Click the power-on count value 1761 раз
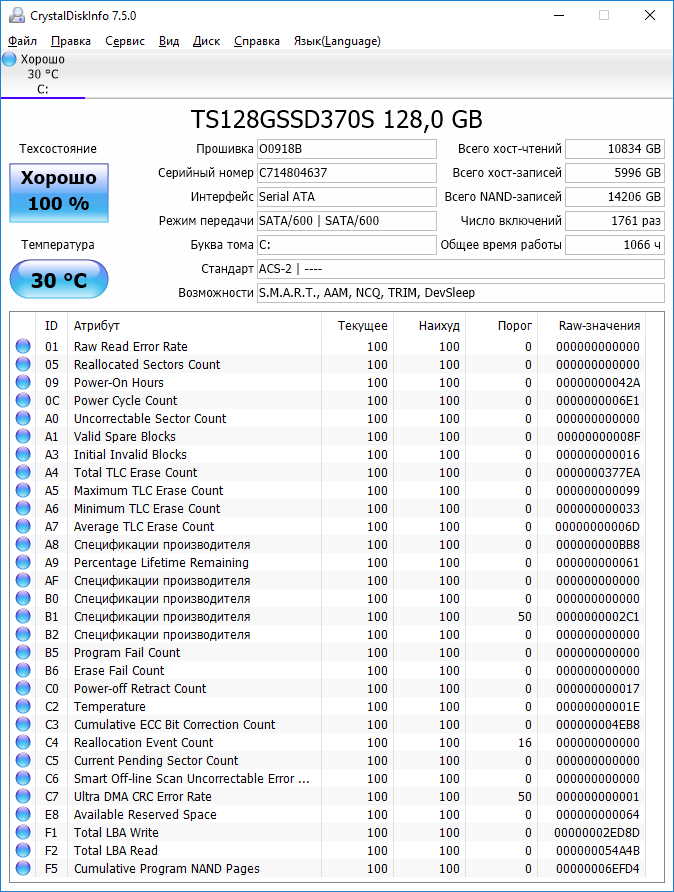Image resolution: width=674 pixels, height=892 pixels. [615, 221]
